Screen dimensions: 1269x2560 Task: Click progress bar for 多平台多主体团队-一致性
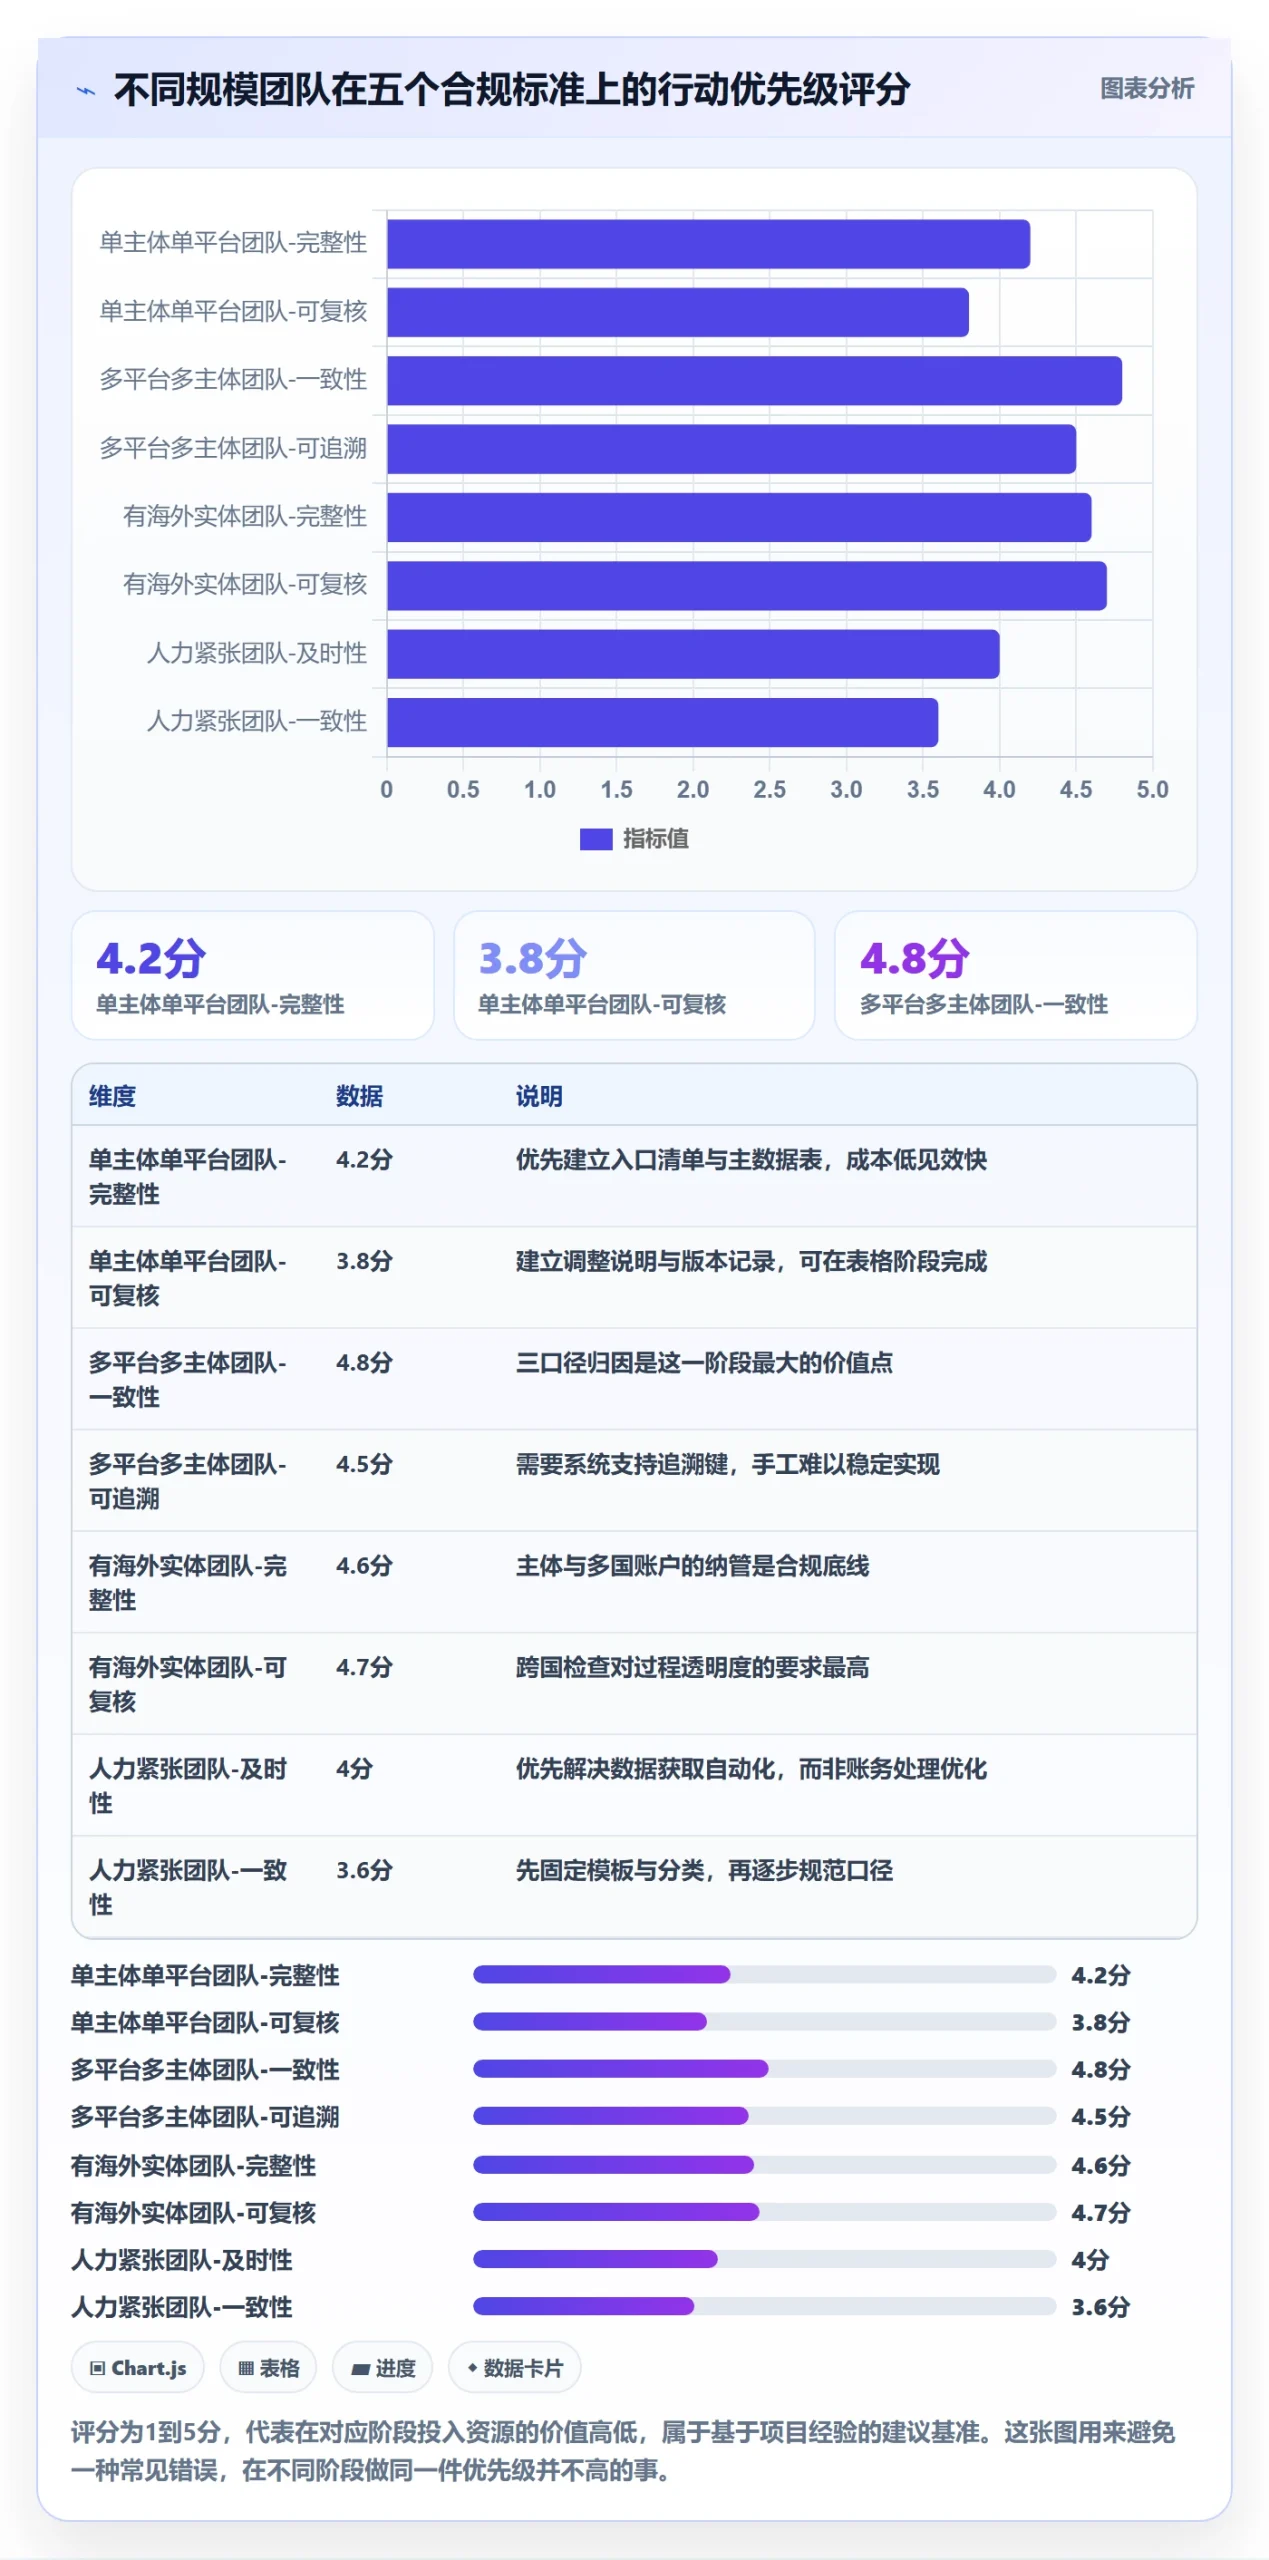point(764,2068)
